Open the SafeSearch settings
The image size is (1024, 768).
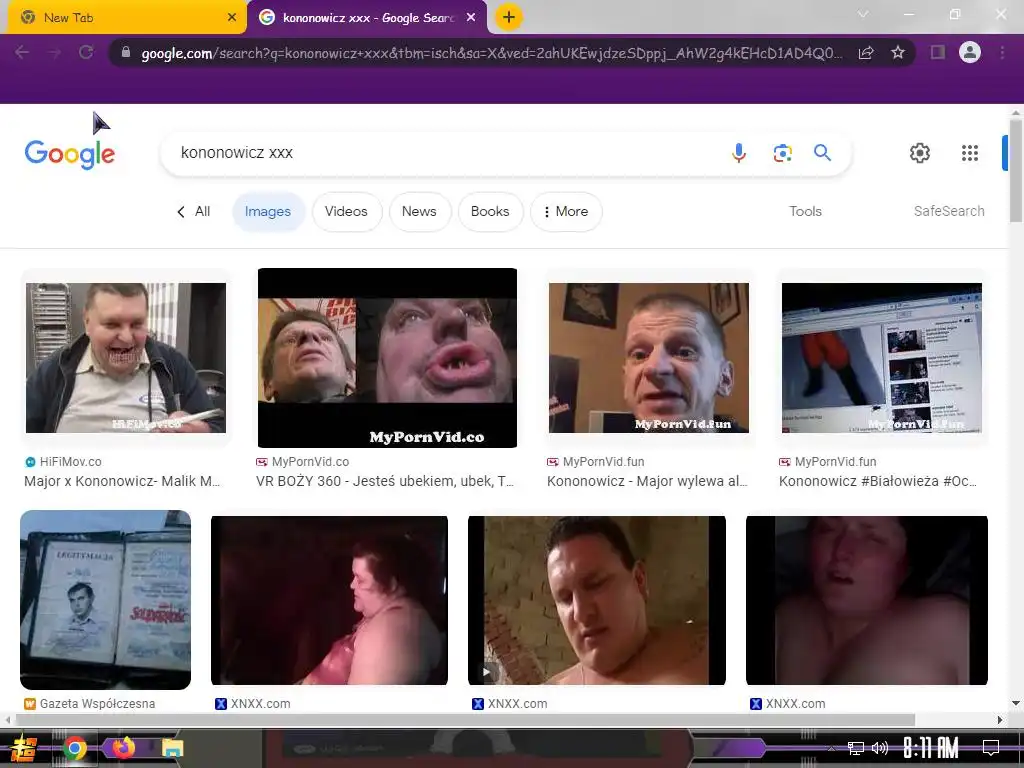pos(949,212)
